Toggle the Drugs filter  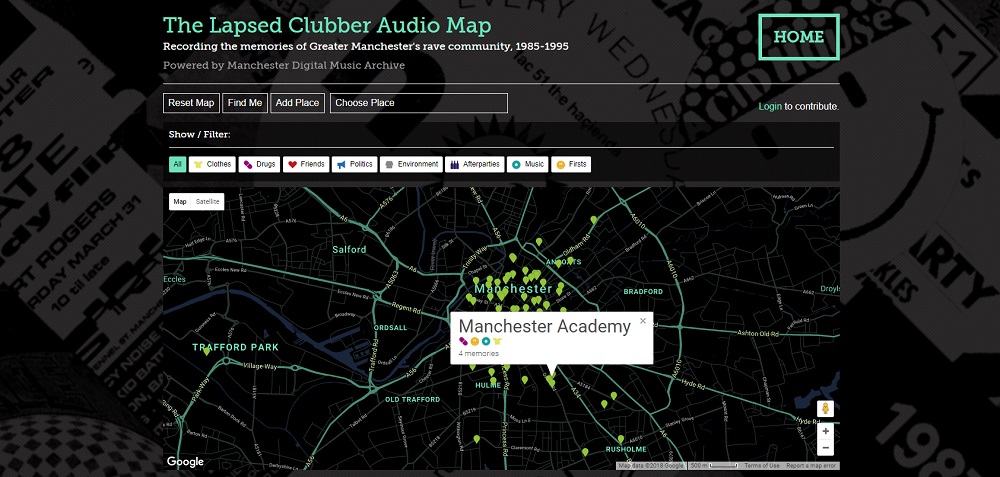tap(259, 164)
